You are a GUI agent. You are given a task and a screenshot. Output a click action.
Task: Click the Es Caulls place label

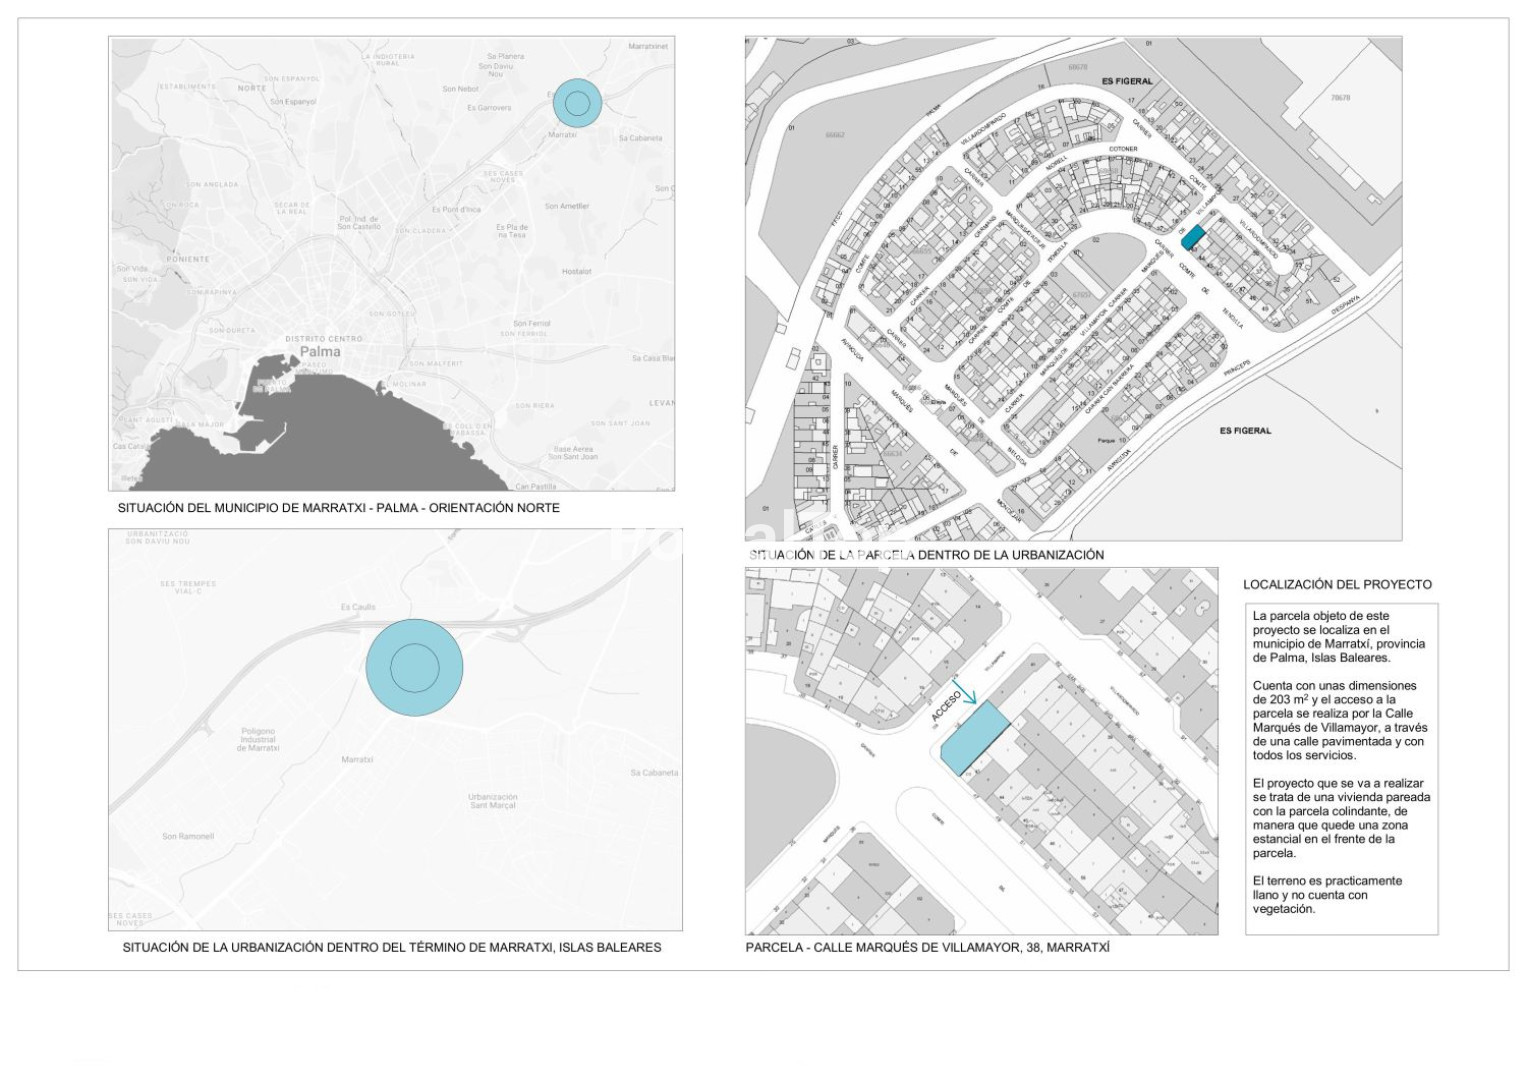click(x=358, y=607)
